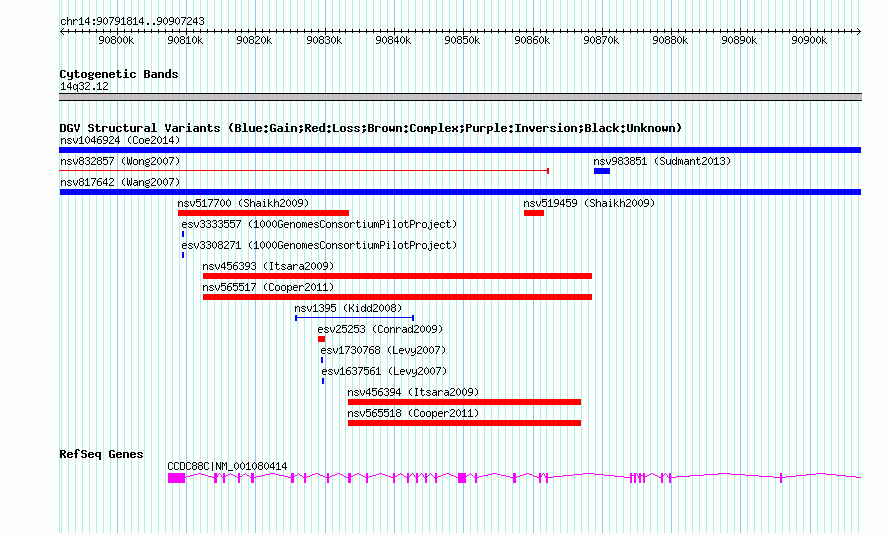890x533 pixels.
Task: Open the CCDC88C|NM_001080414 gene label
Action: (227, 466)
